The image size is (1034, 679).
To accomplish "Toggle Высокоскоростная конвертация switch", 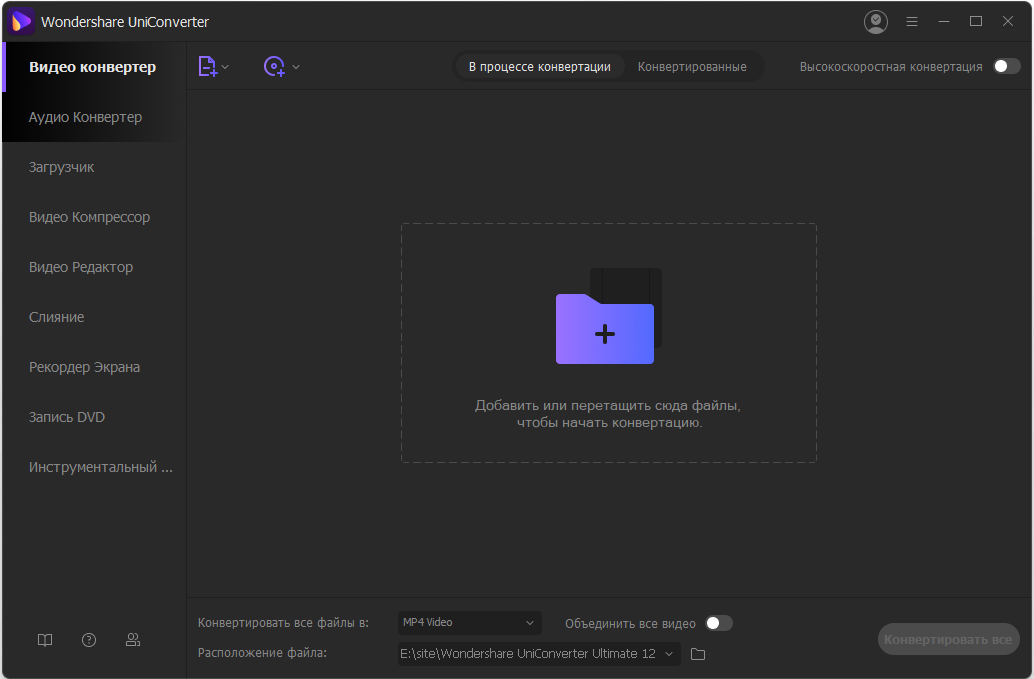I will pos(1007,67).
